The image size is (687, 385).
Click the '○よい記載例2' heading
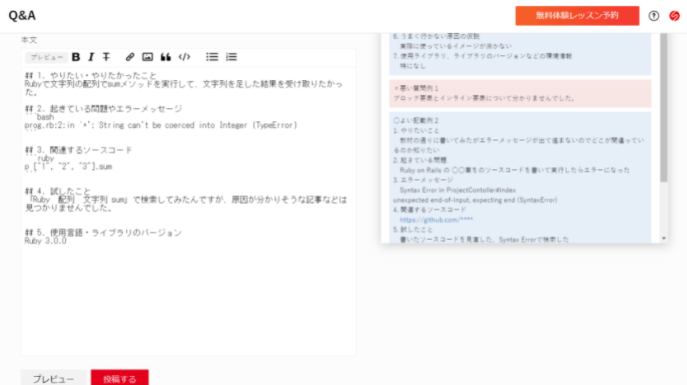pos(416,120)
